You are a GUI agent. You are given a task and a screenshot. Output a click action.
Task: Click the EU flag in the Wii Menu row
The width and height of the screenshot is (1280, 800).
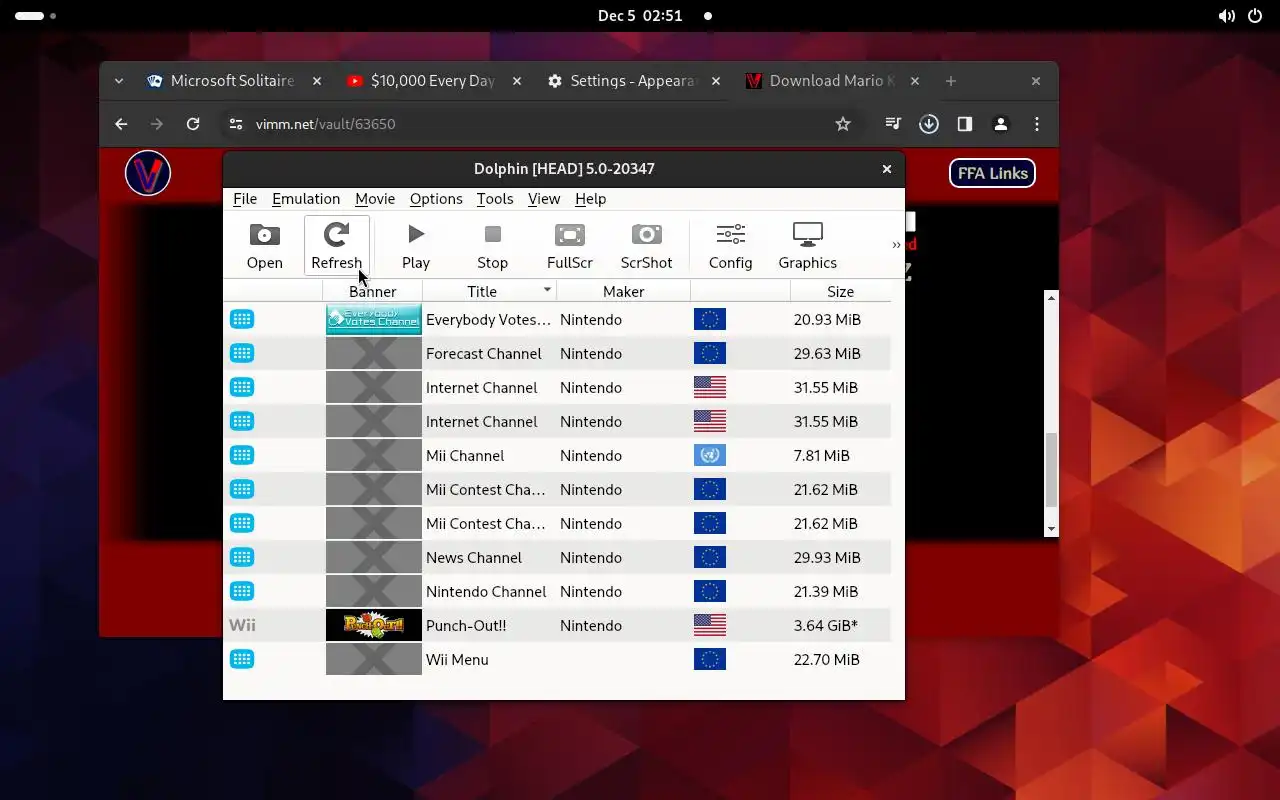tap(710, 659)
